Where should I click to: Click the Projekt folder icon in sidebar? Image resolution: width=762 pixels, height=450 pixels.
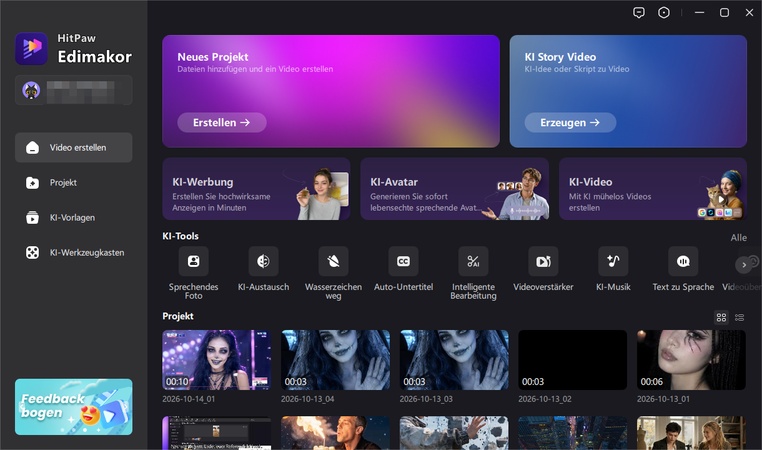[x=32, y=183]
